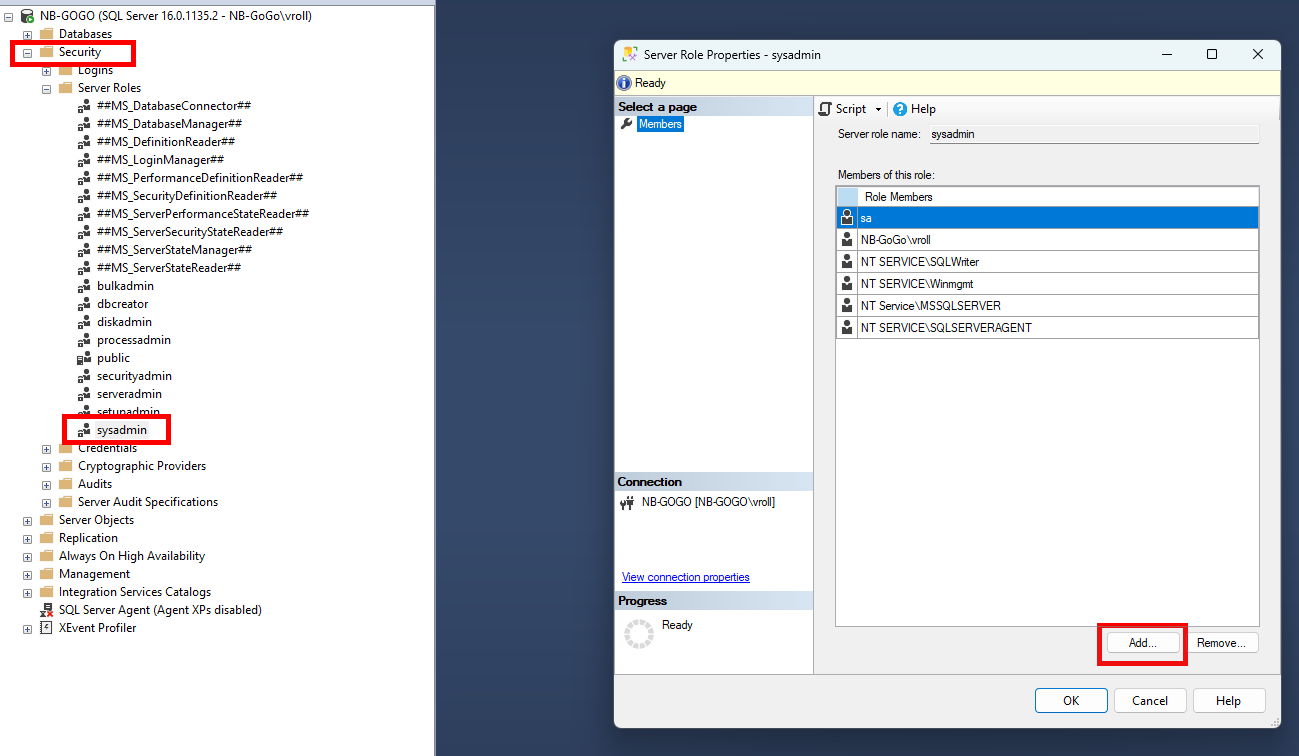
Task: Click the public server role icon
Action: (x=85, y=358)
